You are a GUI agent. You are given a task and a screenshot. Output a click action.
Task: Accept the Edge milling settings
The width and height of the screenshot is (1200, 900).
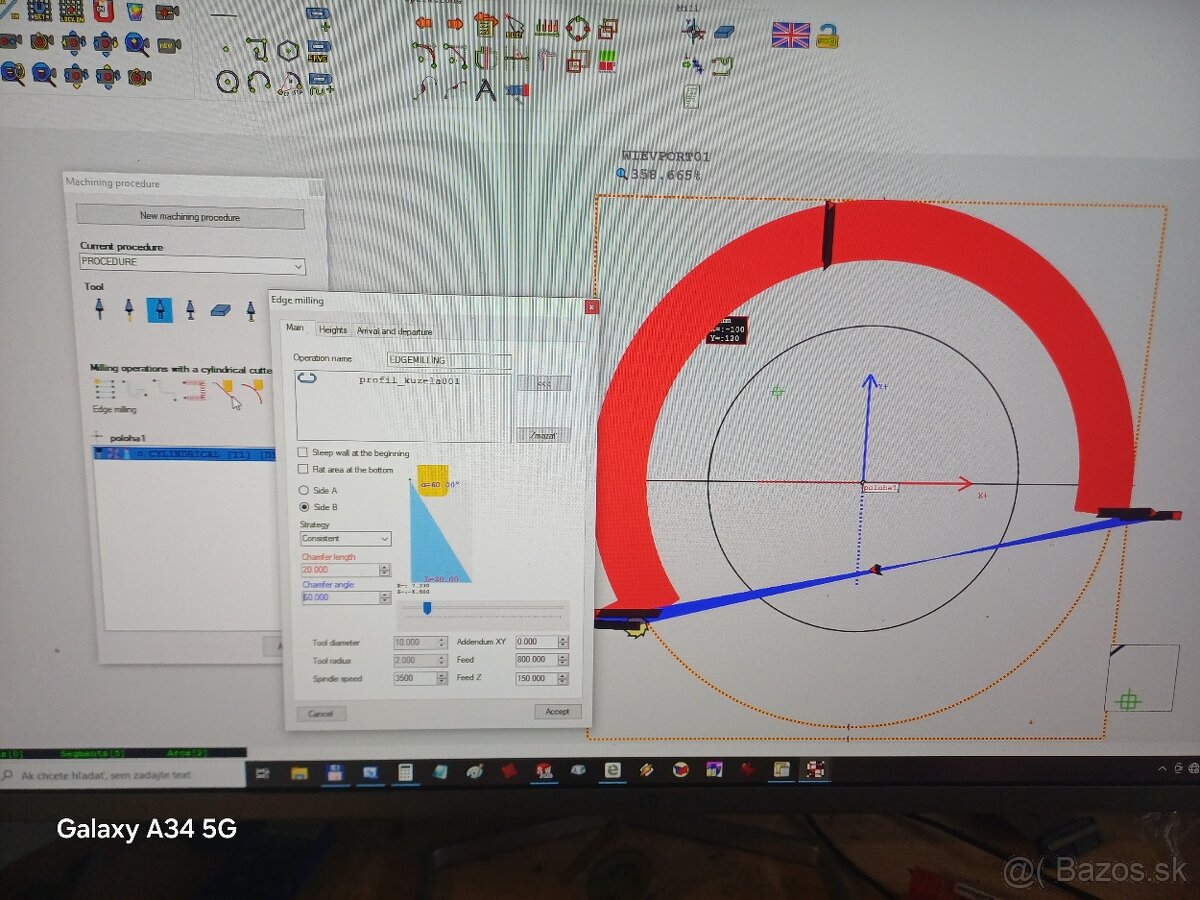(557, 711)
